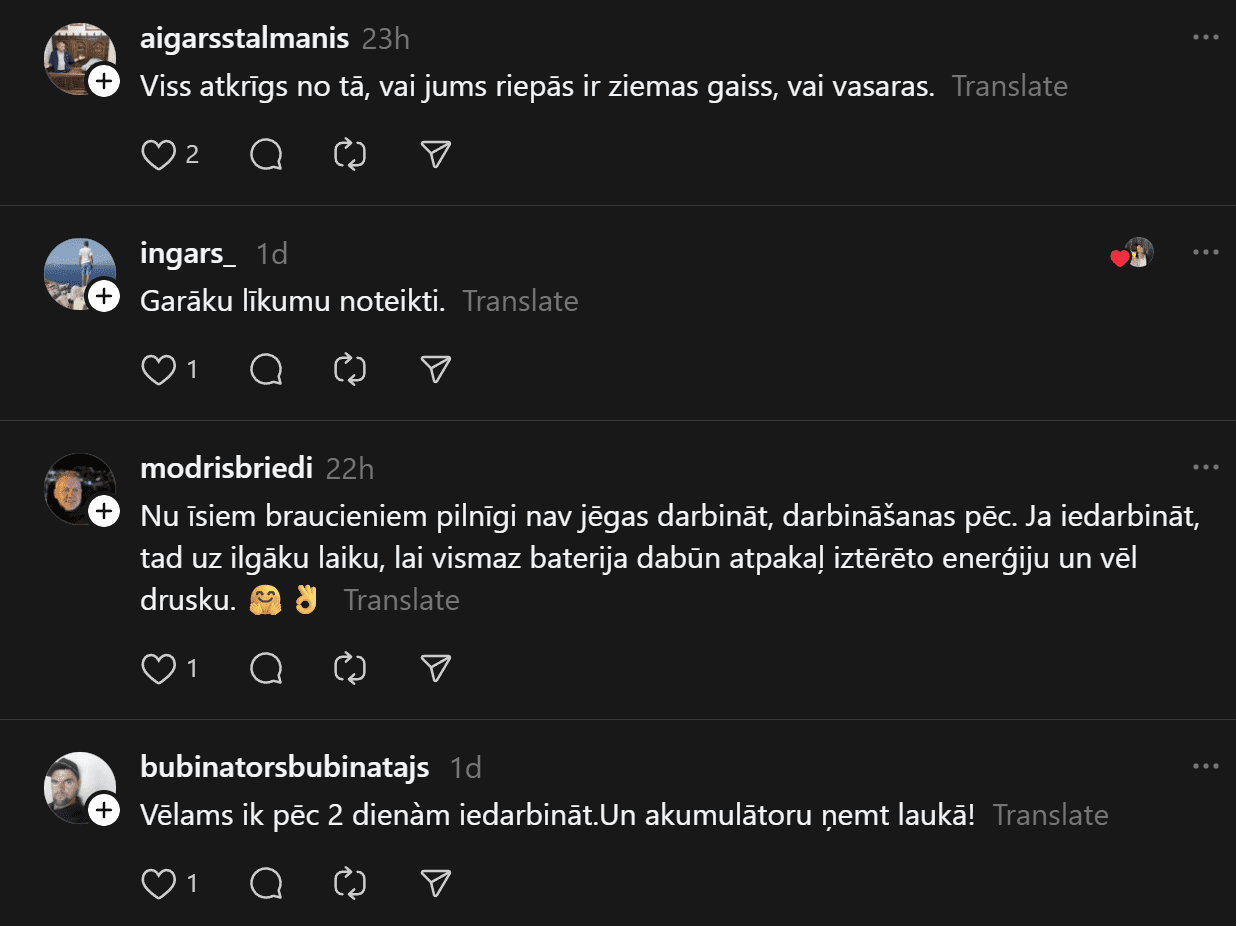Follow bubinatorsbubinatajs using plus badge
The width and height of the screenshot is (1236, 926).
click(x=104, y=810)
